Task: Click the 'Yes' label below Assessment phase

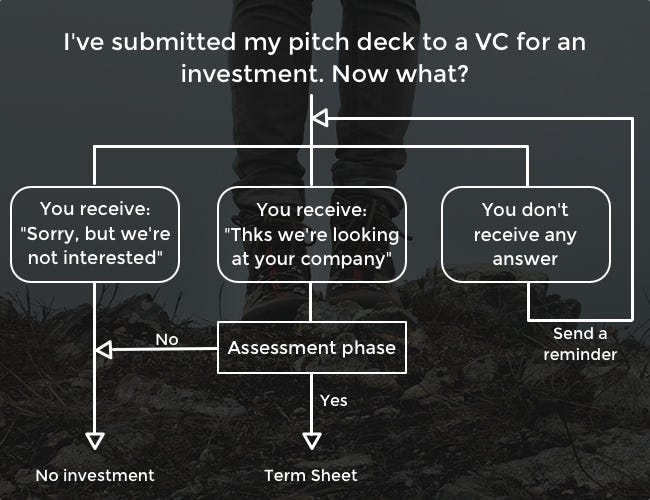Action: (334, 400)
